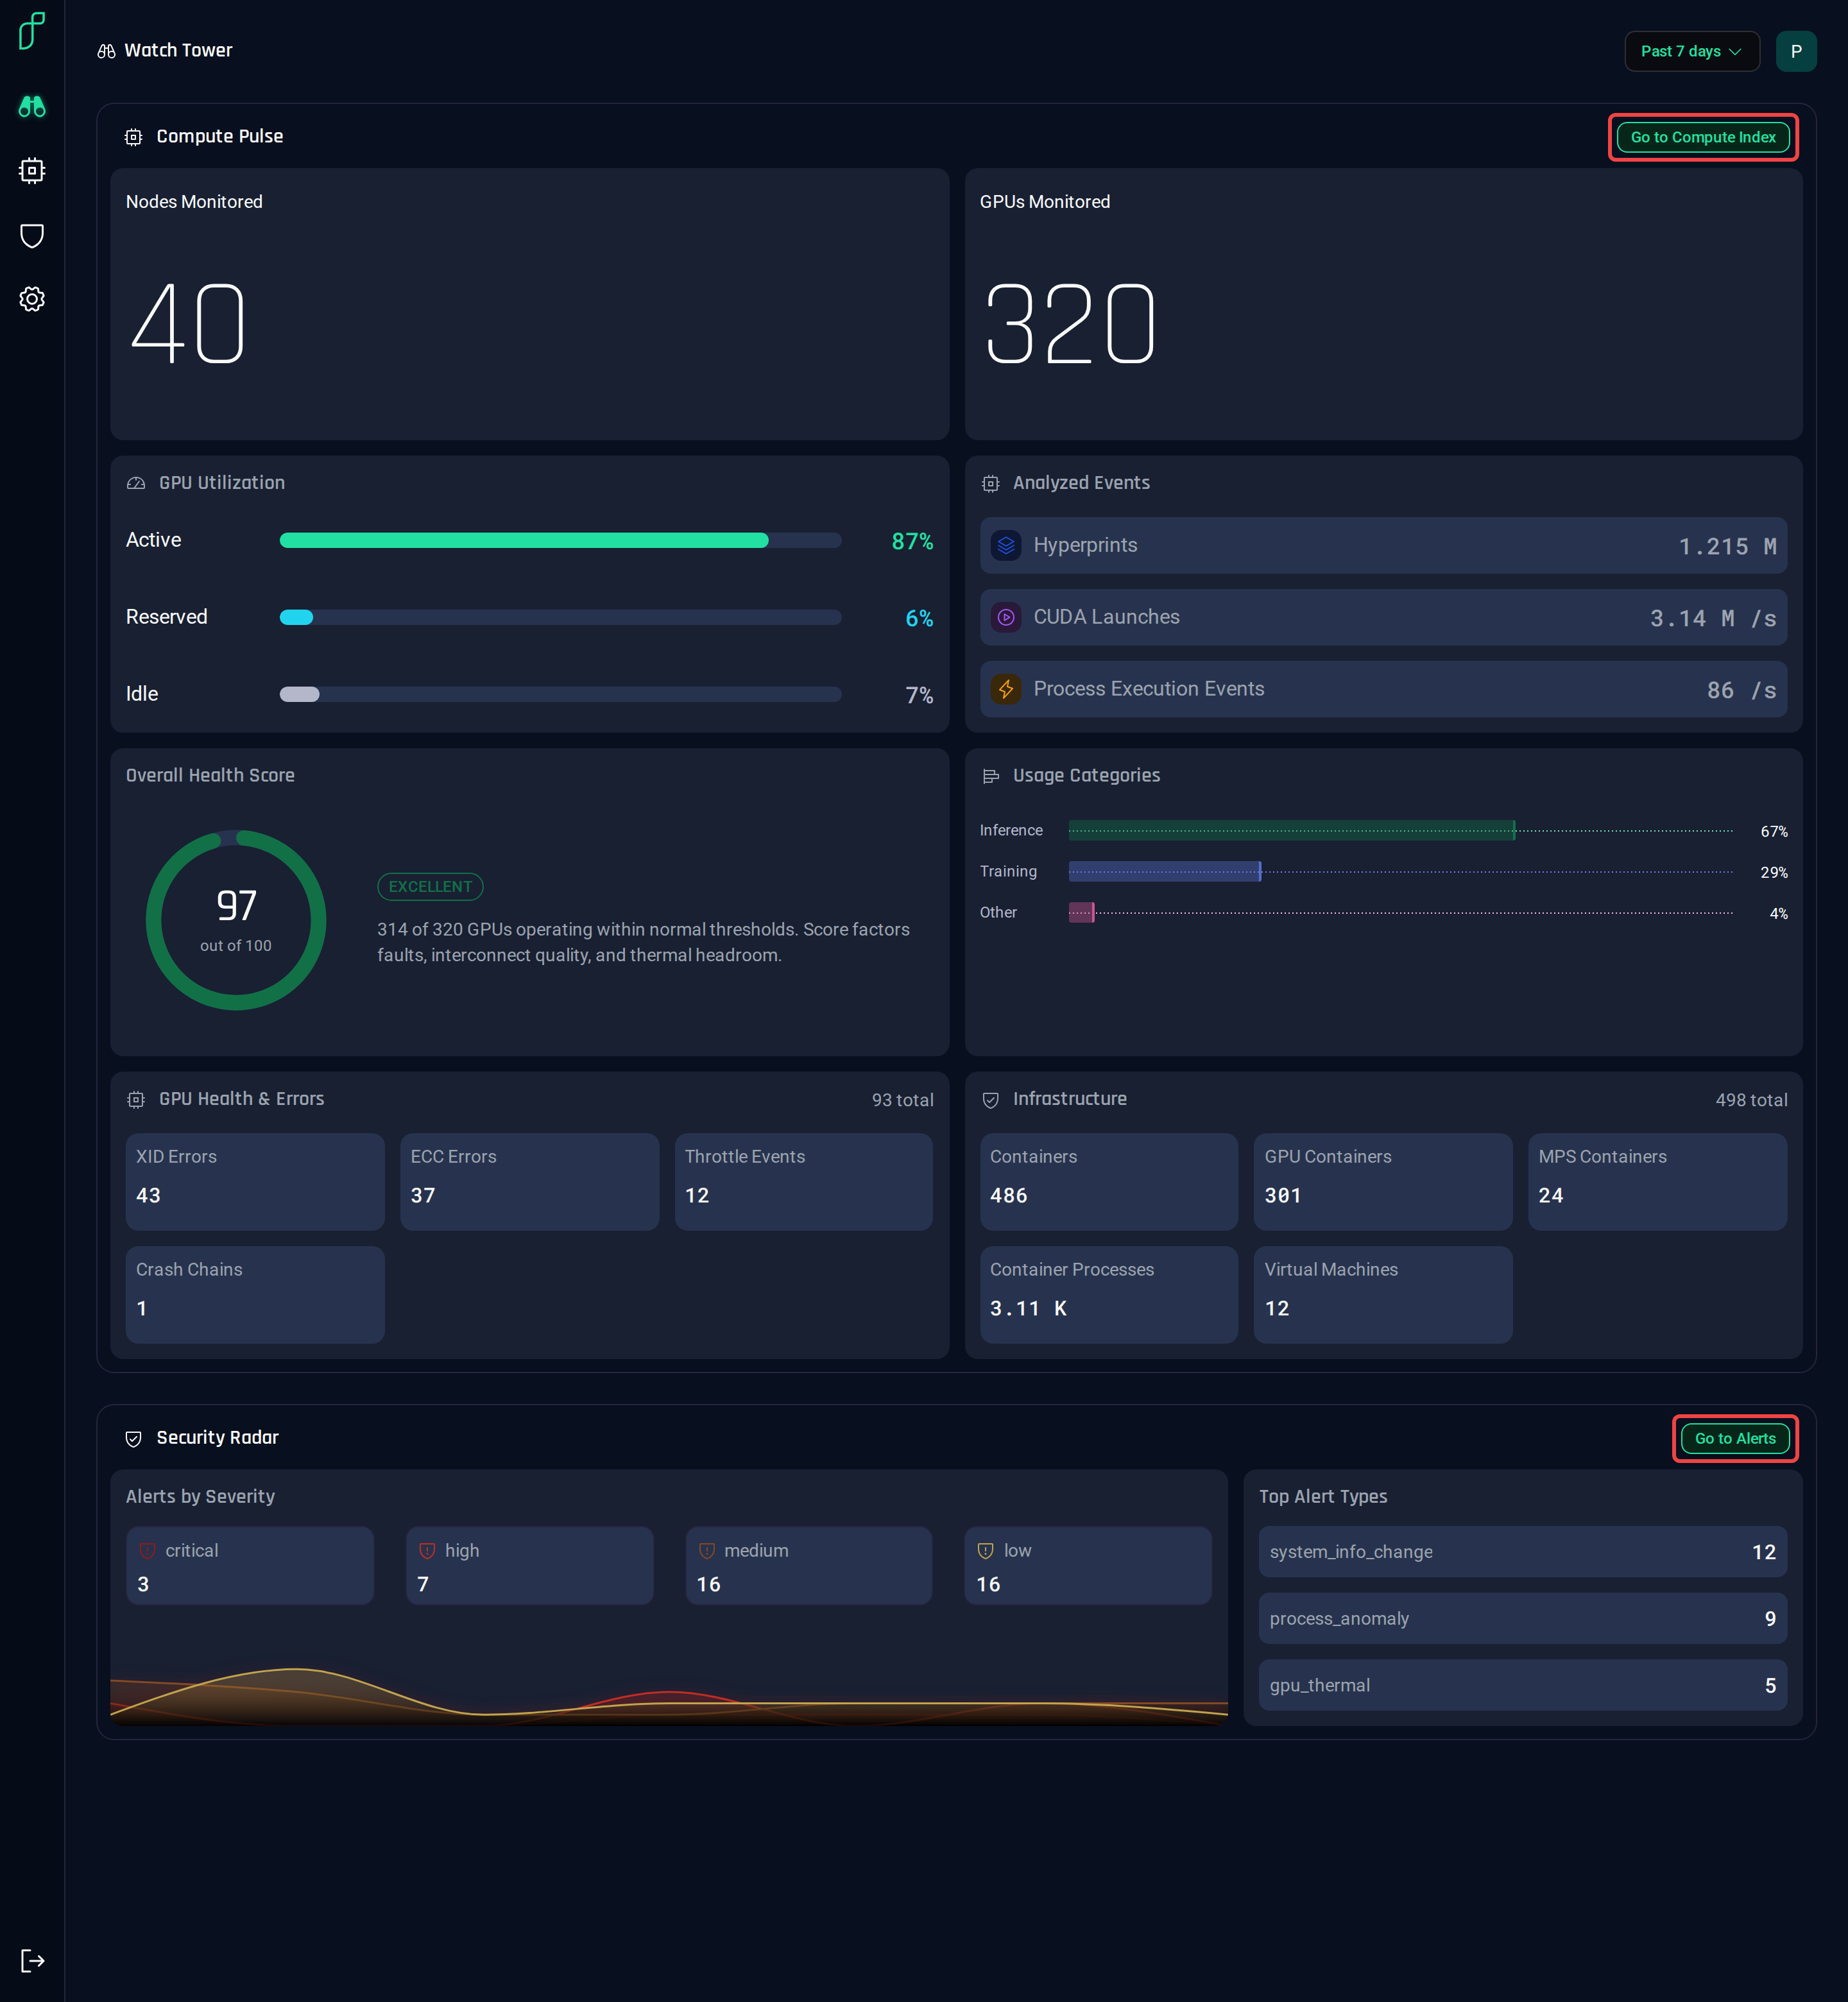Click the Training usage bar
This screenshot has width=1848, height=2002.
[x=1165, y=872]
